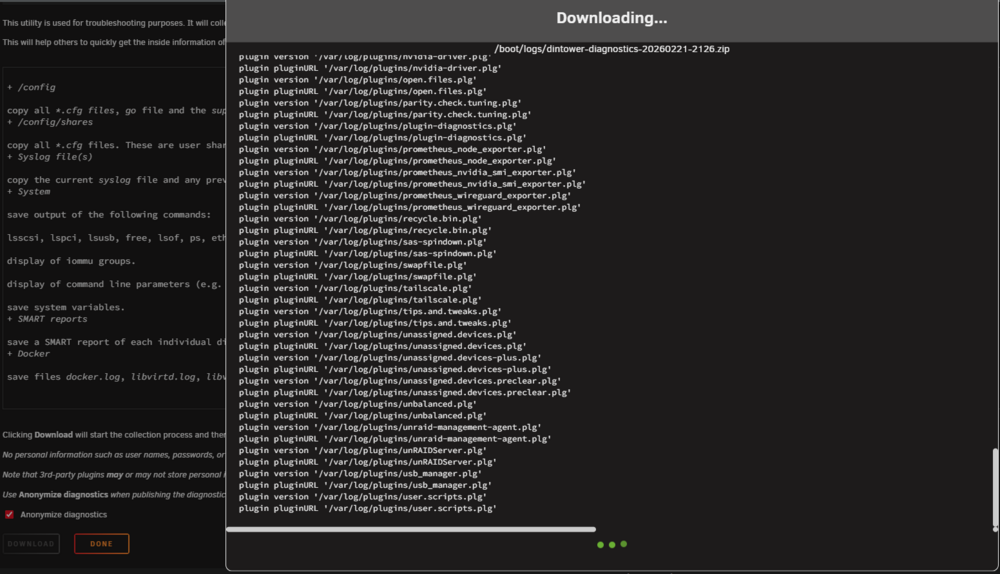Click the vertical scrollbar thumb in log window
Viewport: 1000px width, 574px height.
click(x=995, y=489)
